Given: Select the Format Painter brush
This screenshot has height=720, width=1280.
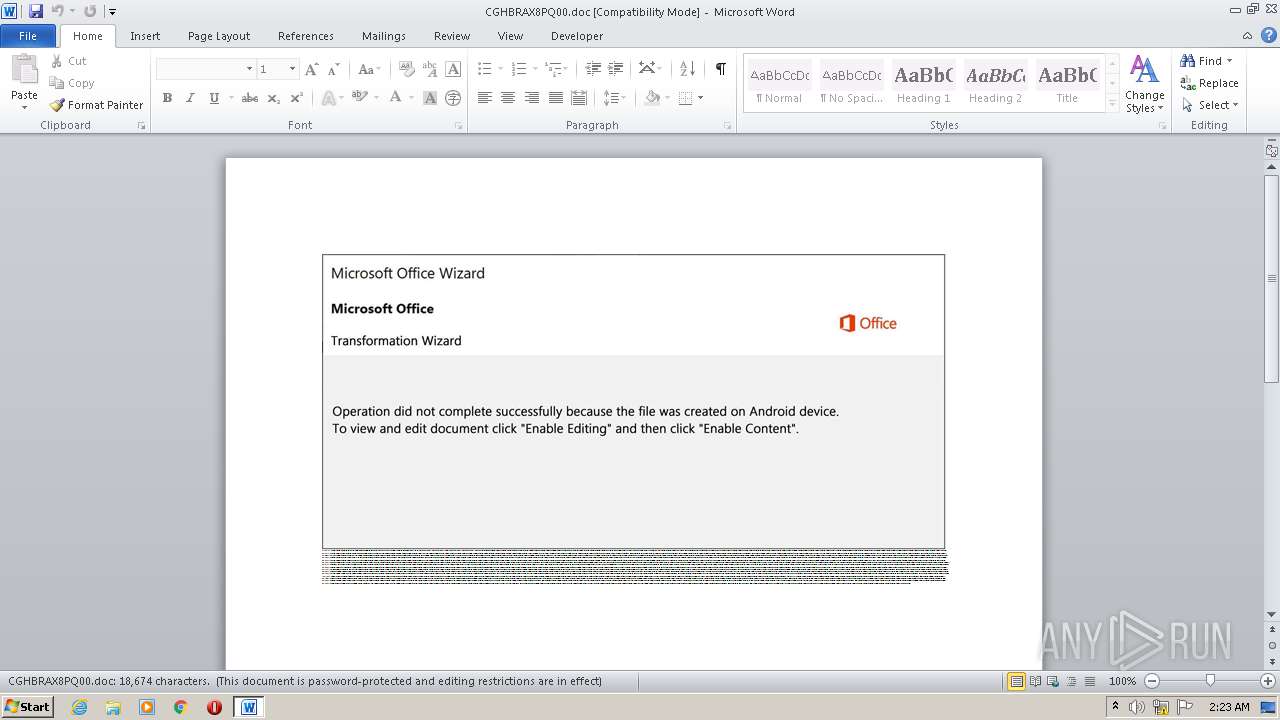Looking at the screenshot, I should point(57,105).
